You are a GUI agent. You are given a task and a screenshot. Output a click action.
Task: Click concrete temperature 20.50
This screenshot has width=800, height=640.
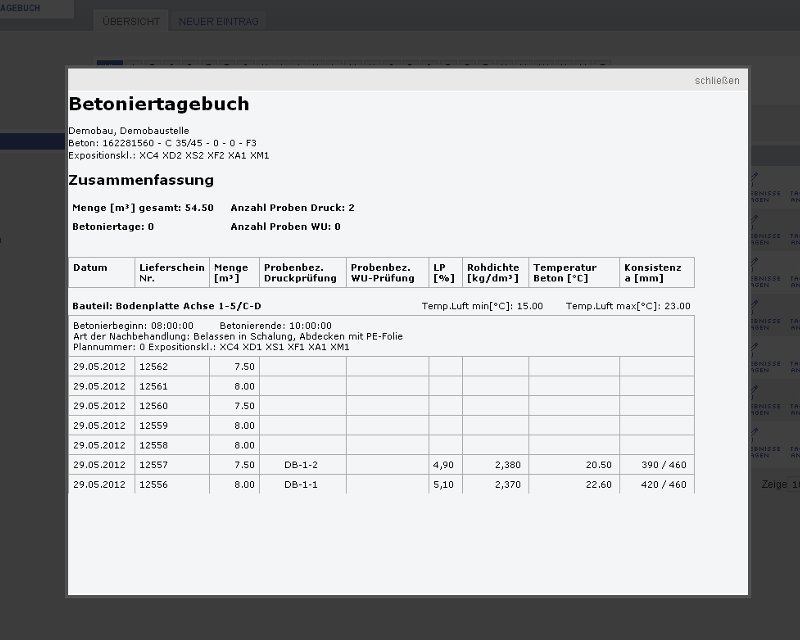tap(598, 465)
